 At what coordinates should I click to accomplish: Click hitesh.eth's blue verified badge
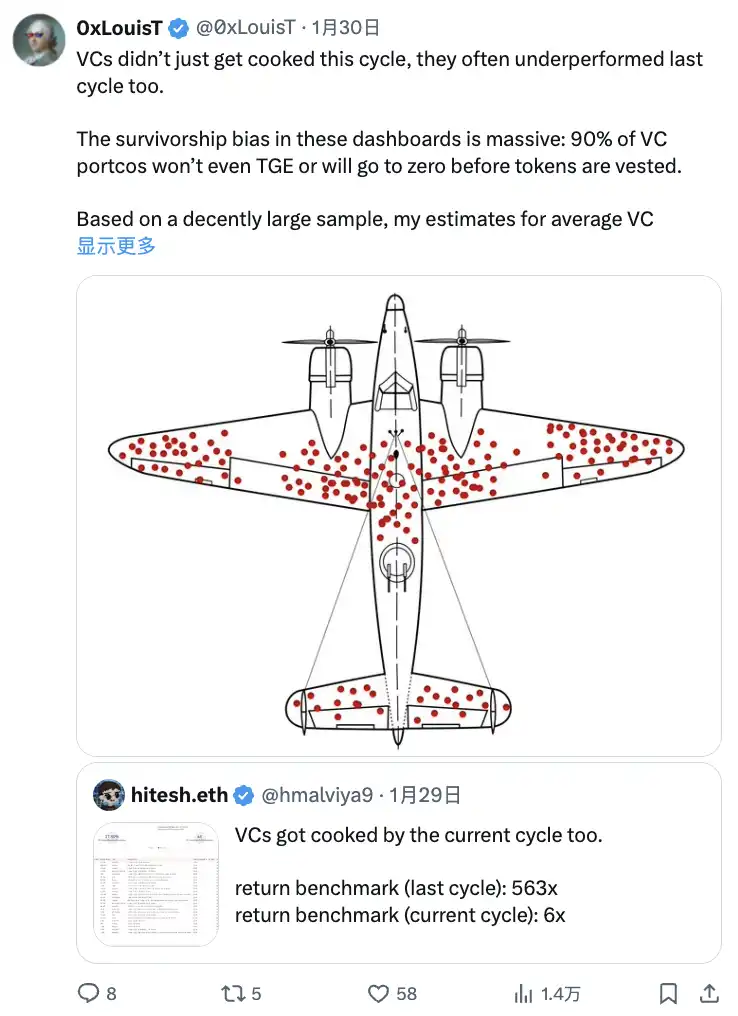pos(244,795)
